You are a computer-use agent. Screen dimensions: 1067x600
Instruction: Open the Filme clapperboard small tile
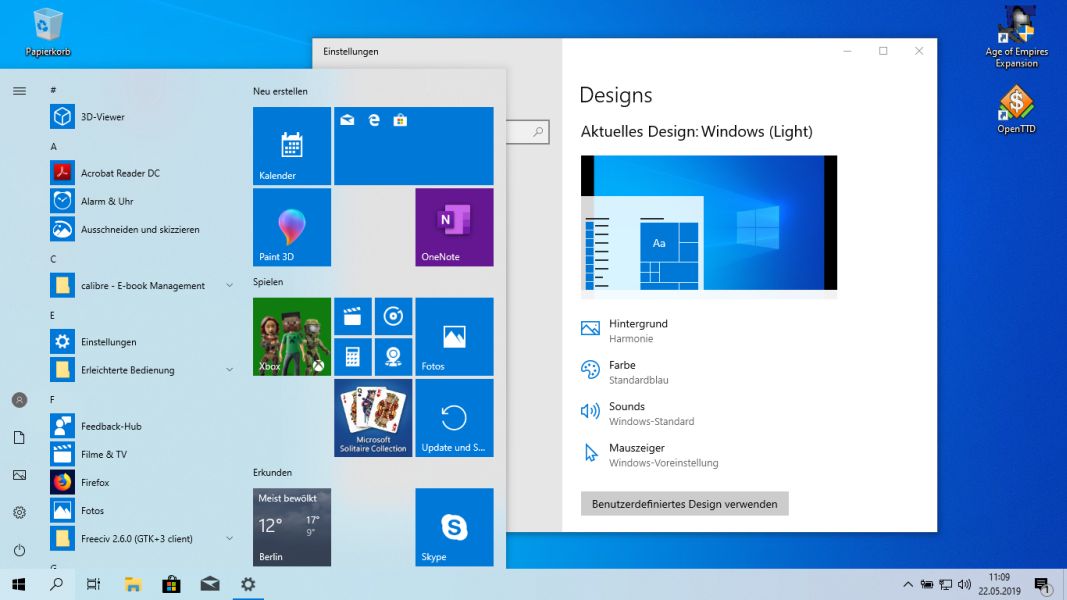[352, 316]
